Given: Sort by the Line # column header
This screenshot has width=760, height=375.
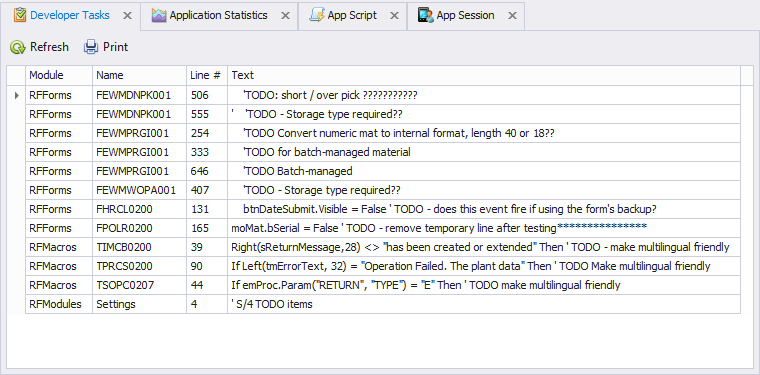Looking at the screenshot, I should [x=207, y=76].
